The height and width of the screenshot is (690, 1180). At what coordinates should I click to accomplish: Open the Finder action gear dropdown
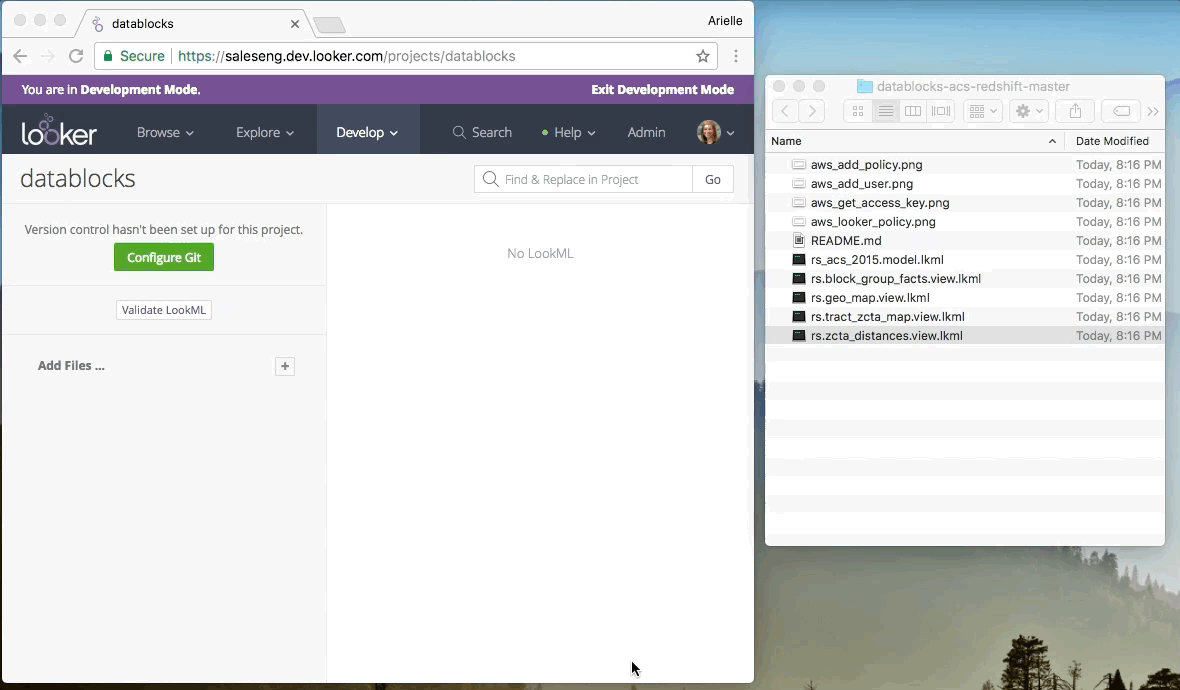tap(1029, 111)
